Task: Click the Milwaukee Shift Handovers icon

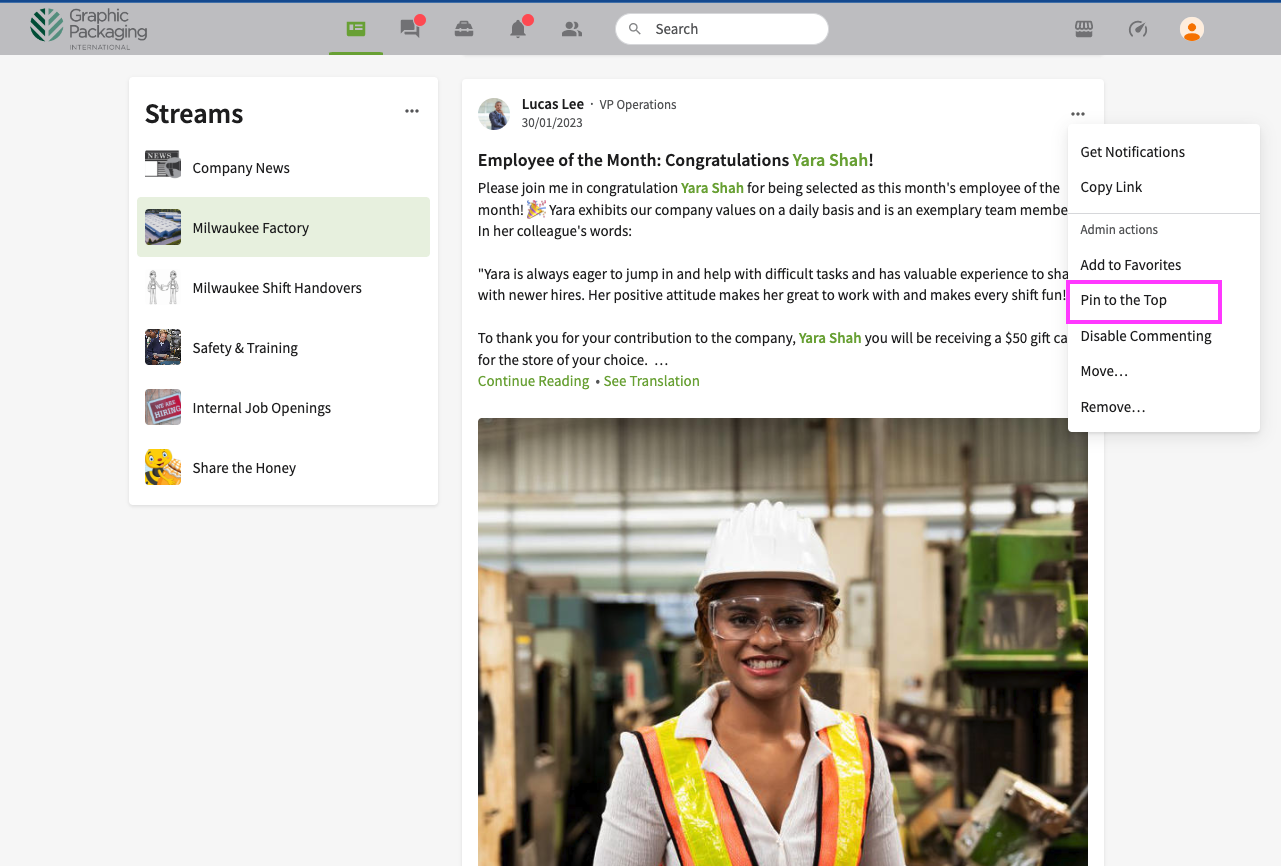Action: coord(163,287)
